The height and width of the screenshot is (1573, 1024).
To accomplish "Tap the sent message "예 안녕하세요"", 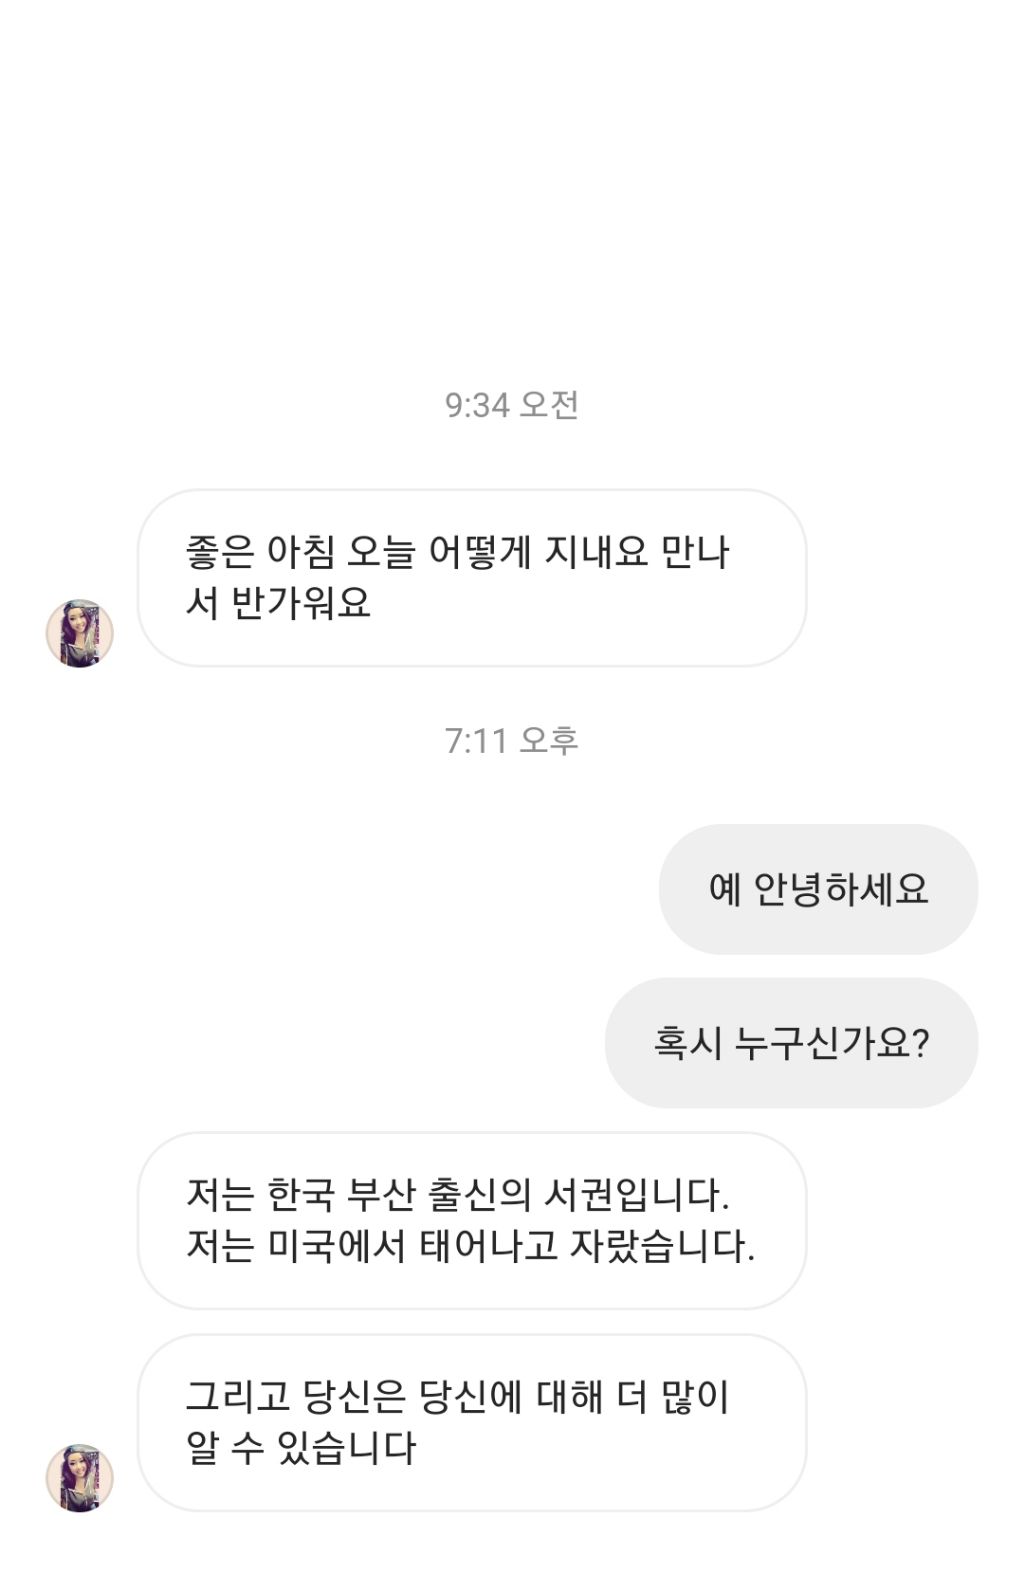I will (818, 889).
